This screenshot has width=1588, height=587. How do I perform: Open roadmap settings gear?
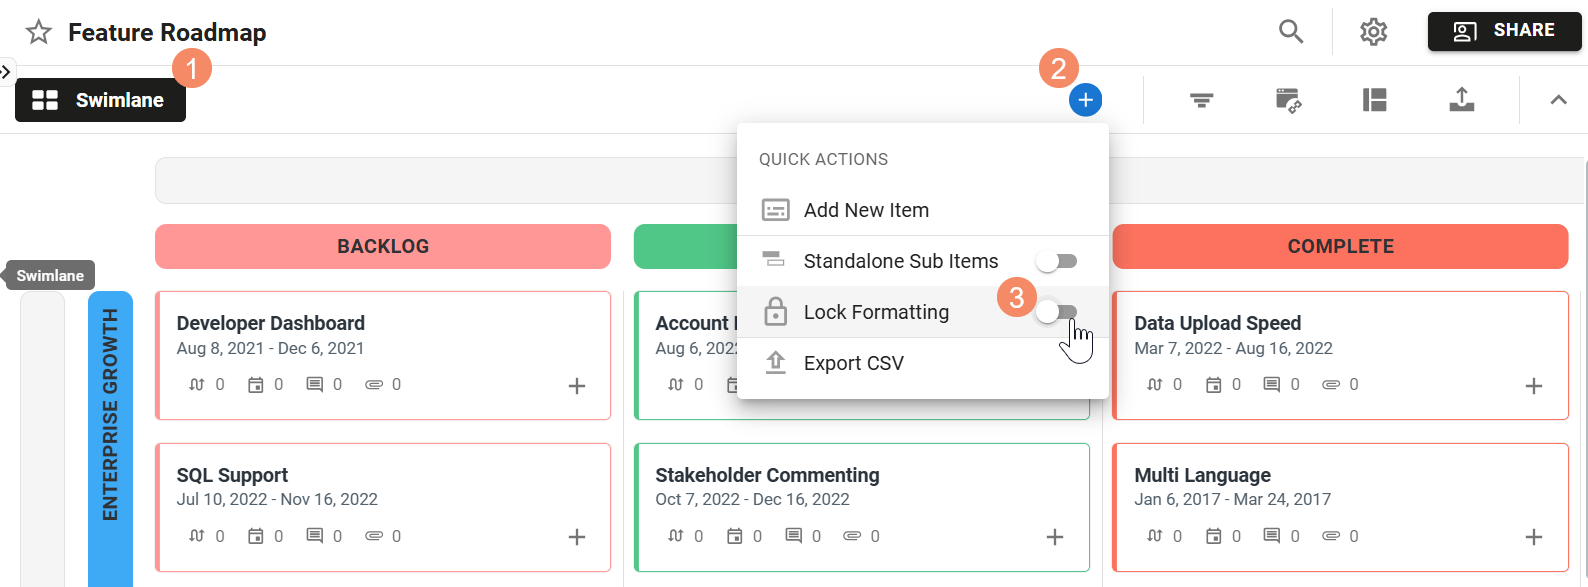coord(1374,32)
